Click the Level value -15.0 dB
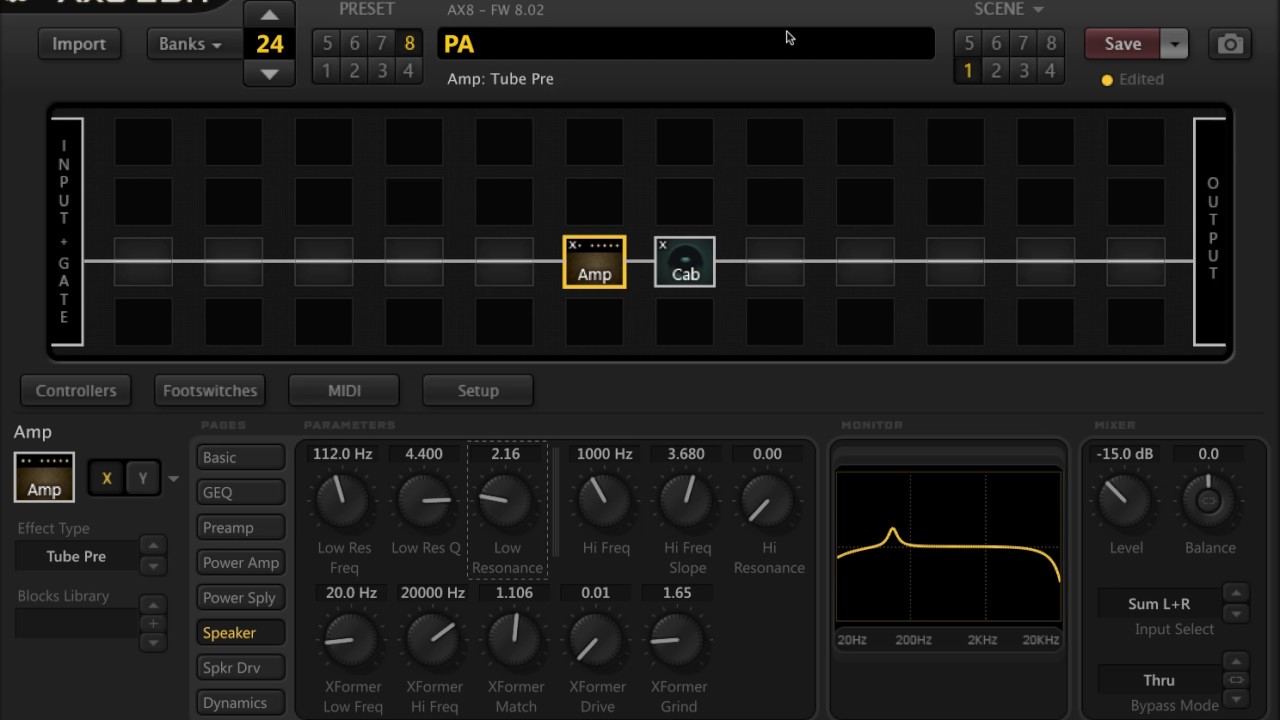Image resolution: width=1280 pixels, height=720 pixels. point(1125,454)
